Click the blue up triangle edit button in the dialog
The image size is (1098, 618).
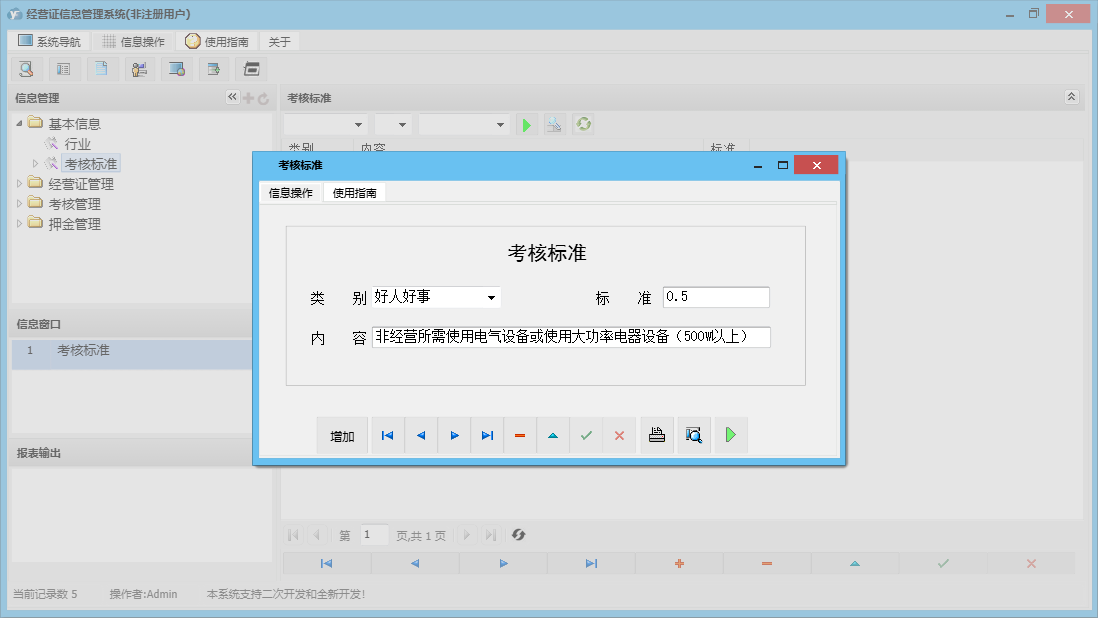(553, 435)
